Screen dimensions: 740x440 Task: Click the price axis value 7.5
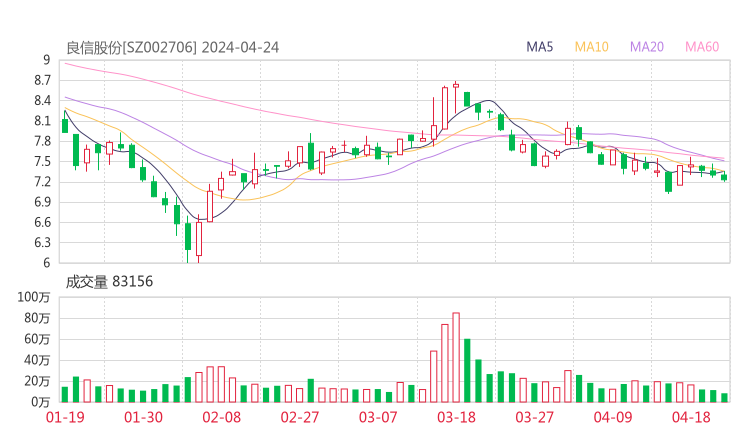[x=42, y=161]
